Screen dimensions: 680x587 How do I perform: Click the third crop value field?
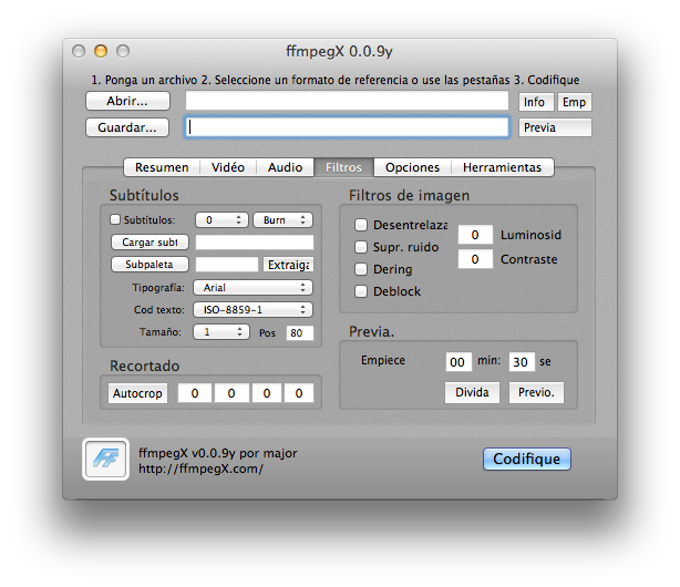tap(267, 393)
